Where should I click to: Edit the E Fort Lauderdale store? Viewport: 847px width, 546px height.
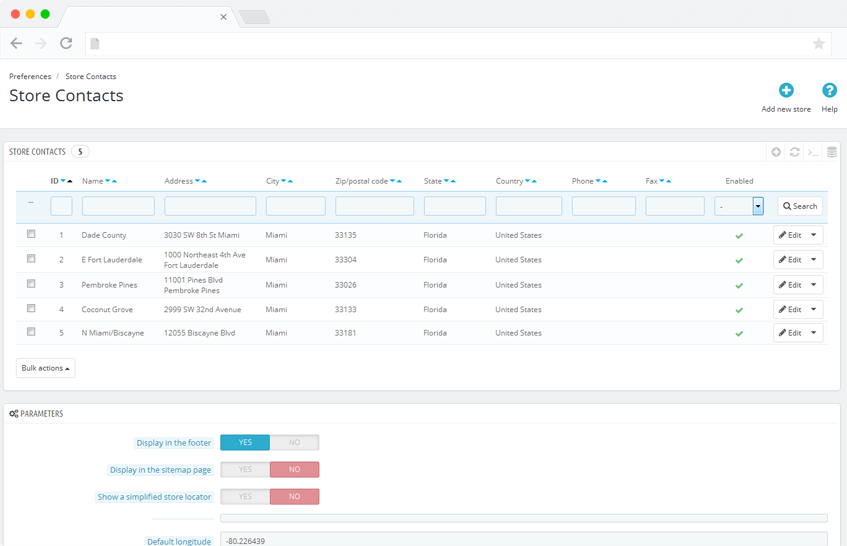790,260
